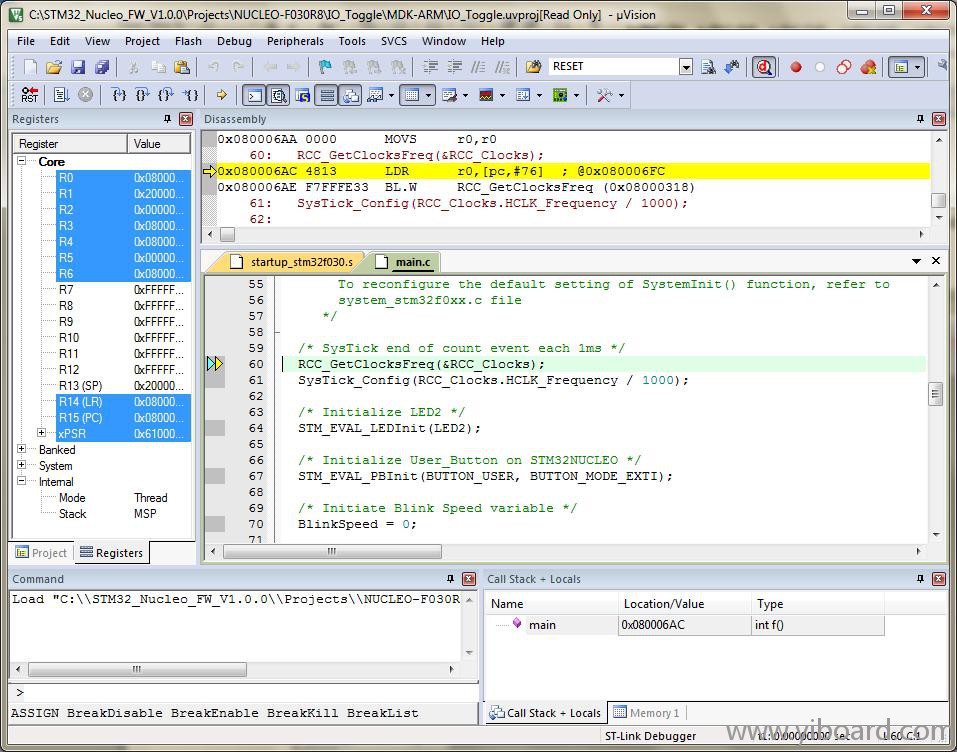
Task: Create a new file from the toolbar
Action: click(x=30, y=67)
